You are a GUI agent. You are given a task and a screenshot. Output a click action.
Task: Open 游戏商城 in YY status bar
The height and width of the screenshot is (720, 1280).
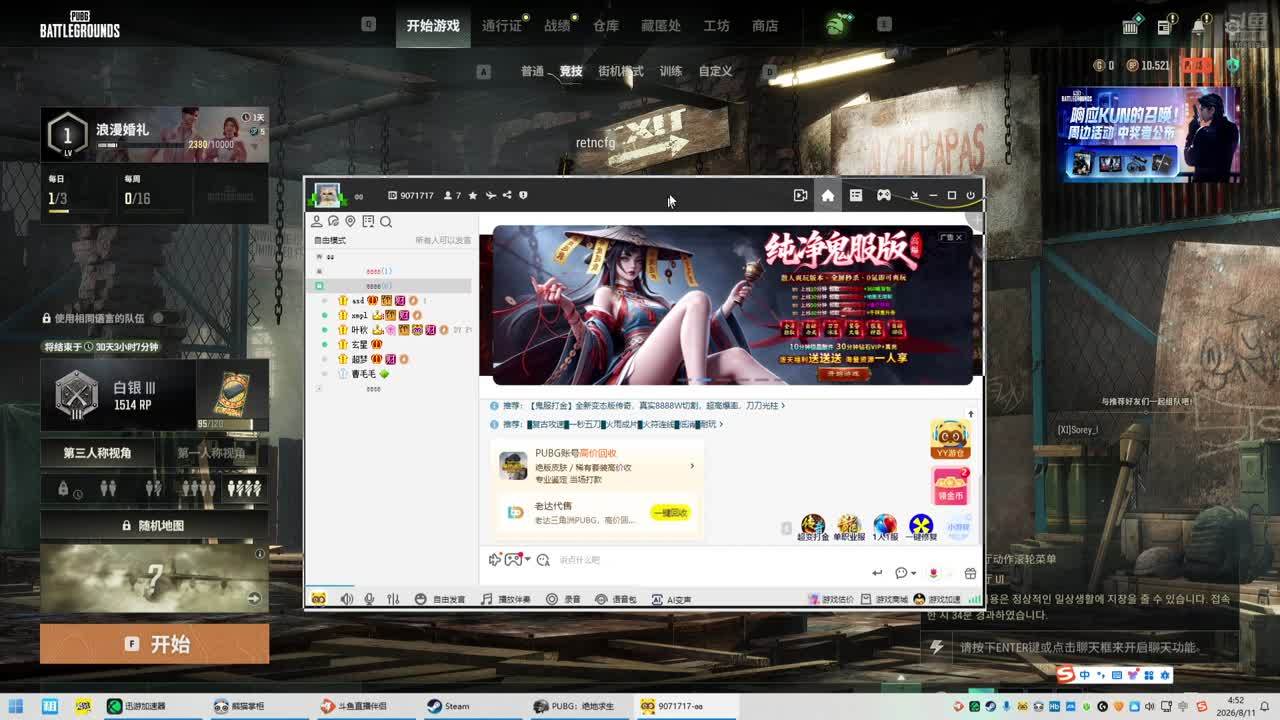(885, 599)
